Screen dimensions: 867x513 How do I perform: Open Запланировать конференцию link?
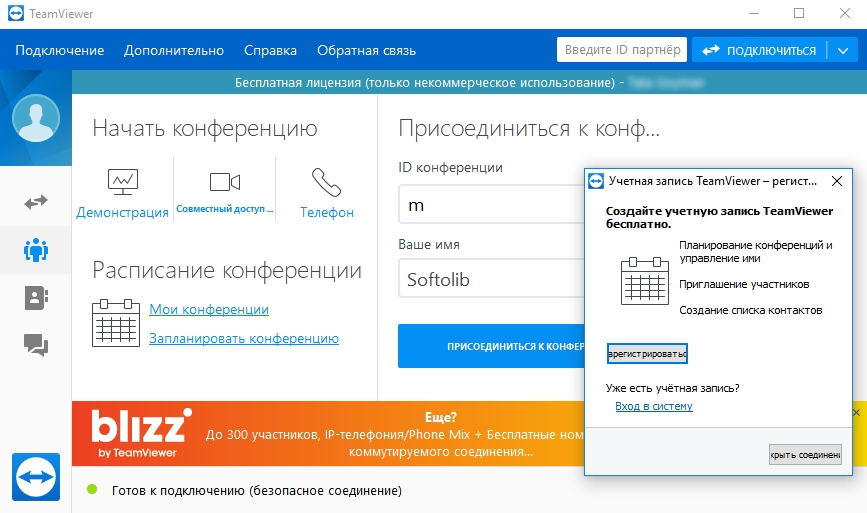[244, 338]
